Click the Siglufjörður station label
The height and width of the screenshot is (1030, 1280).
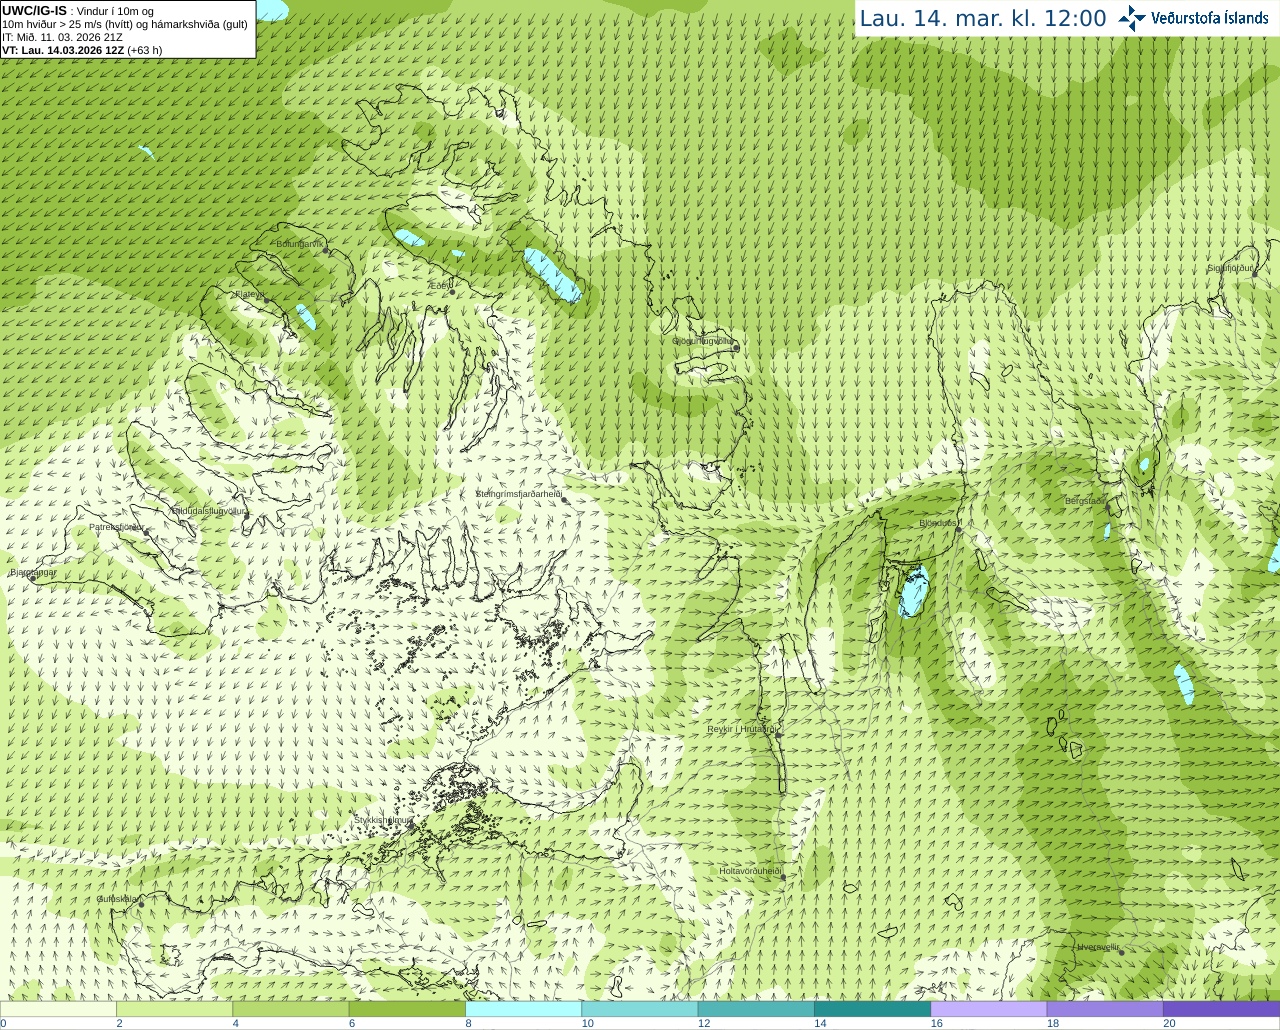(1230, 268)
